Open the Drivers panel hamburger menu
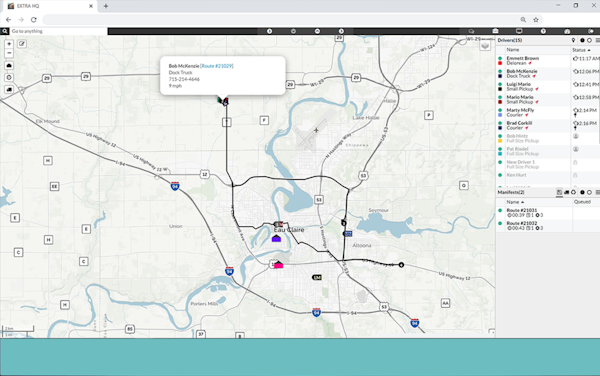 click(597, 40)
